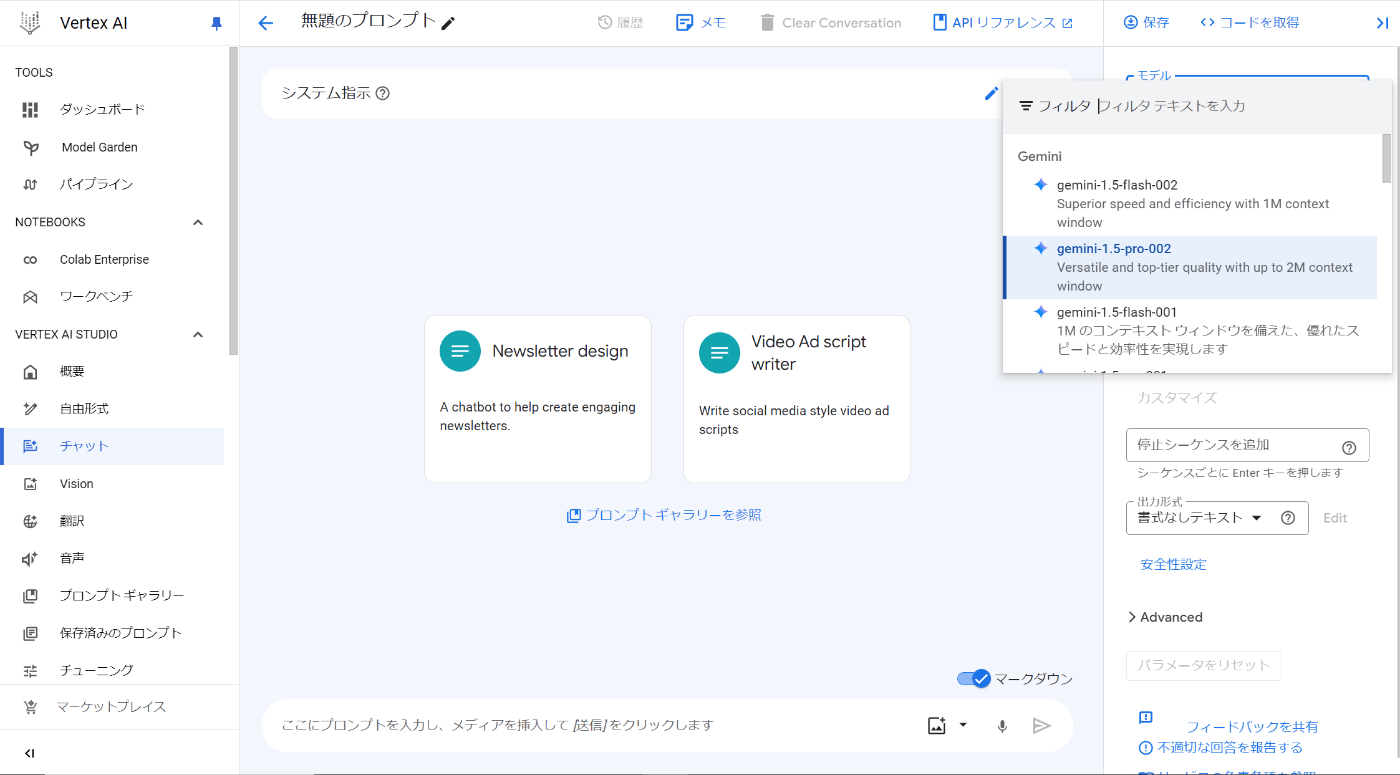Click パラメータをリセット button

1204,665
